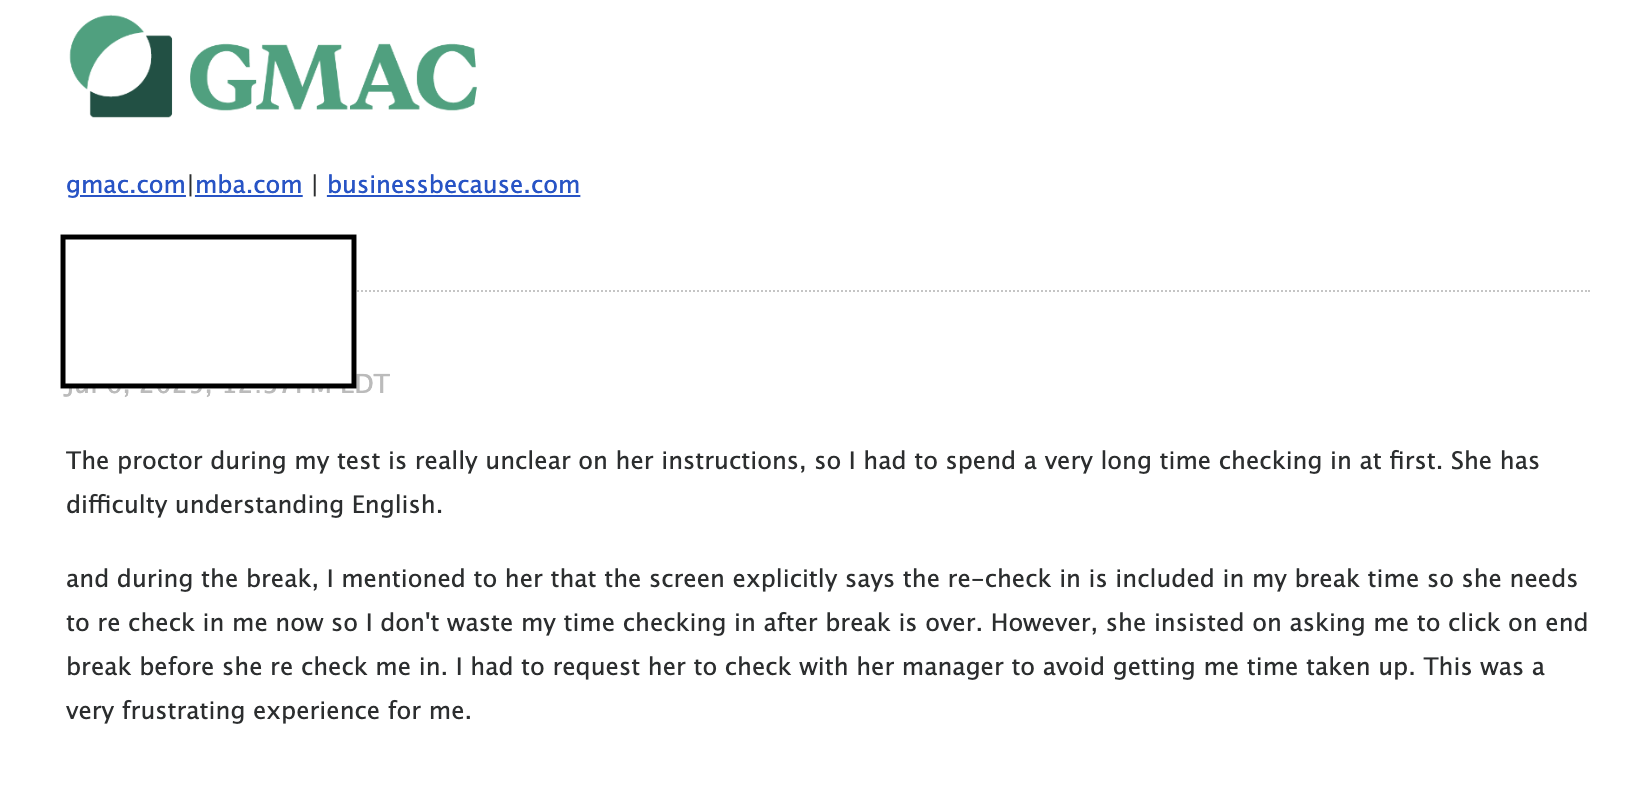Click the partially hidden timestamp ending in DT
1642x794 pixels.
372,384
